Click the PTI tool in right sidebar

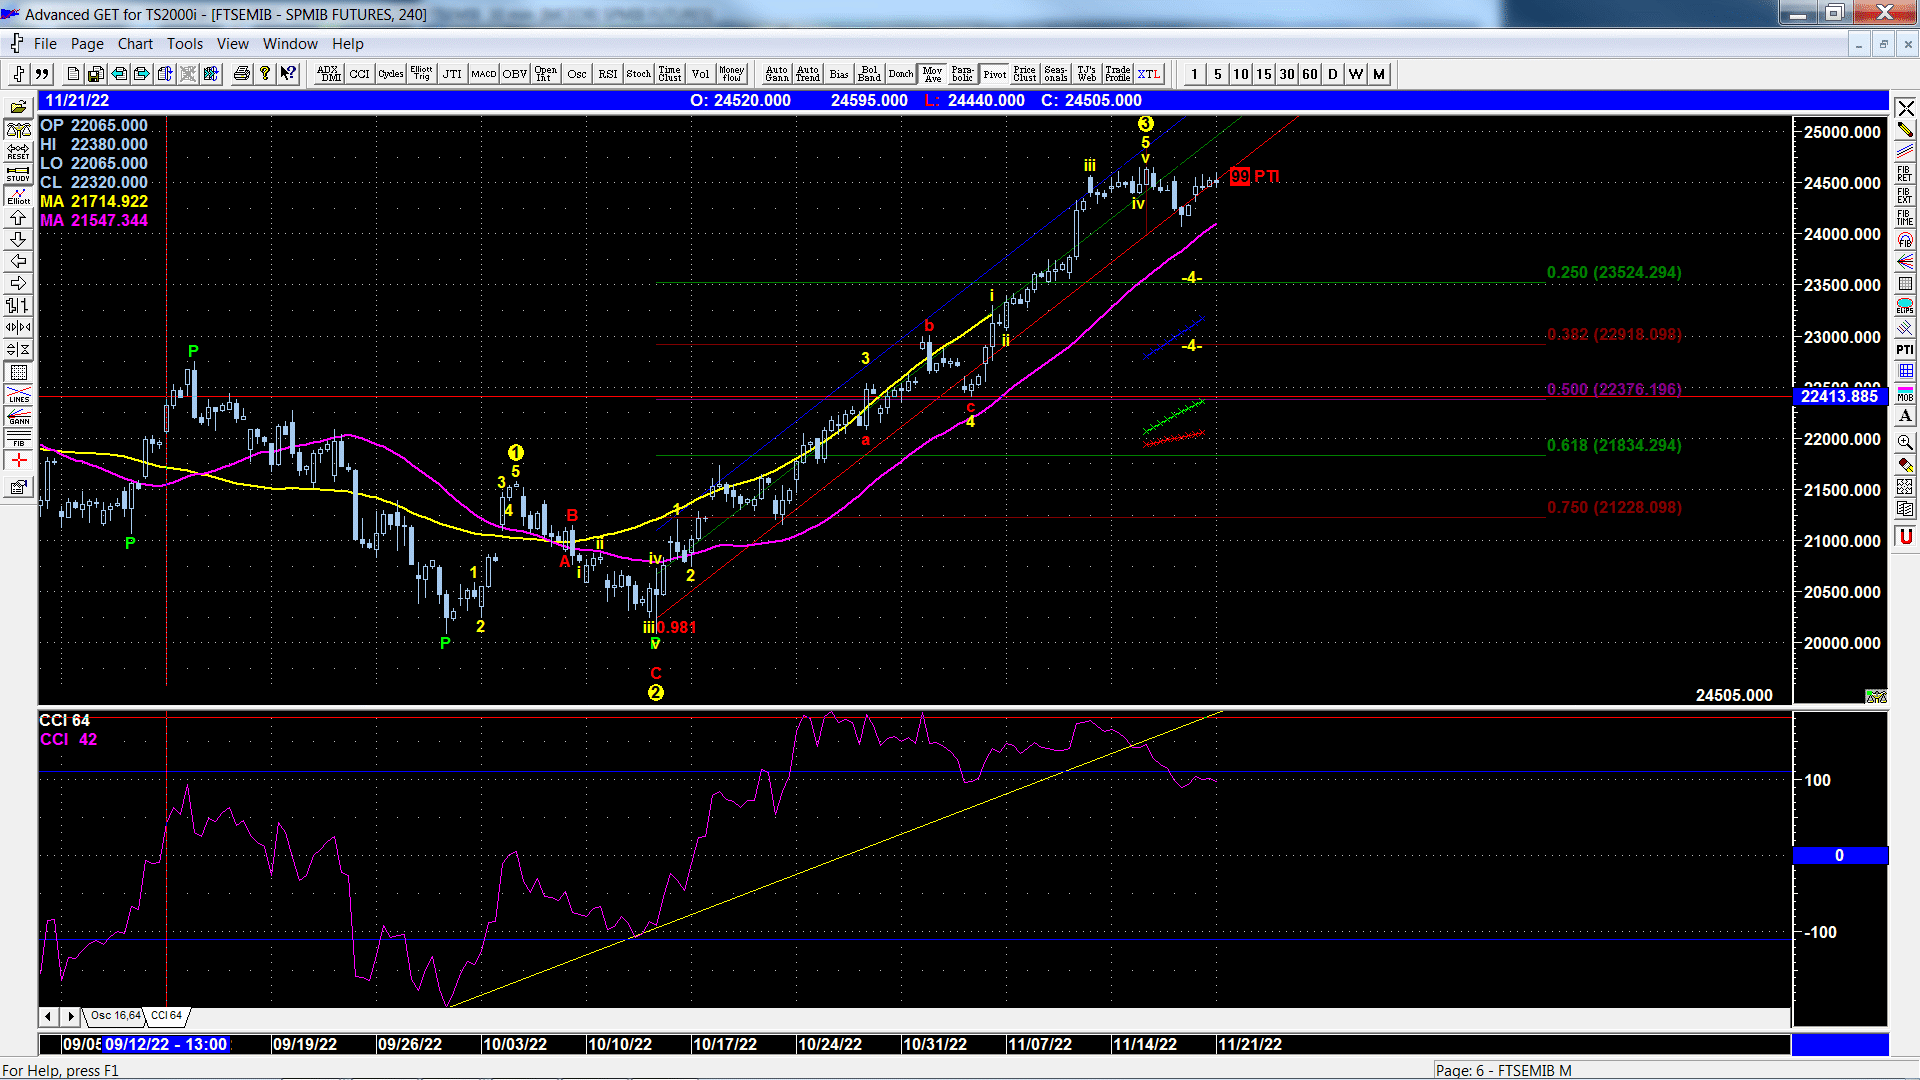click(1905, 350)
